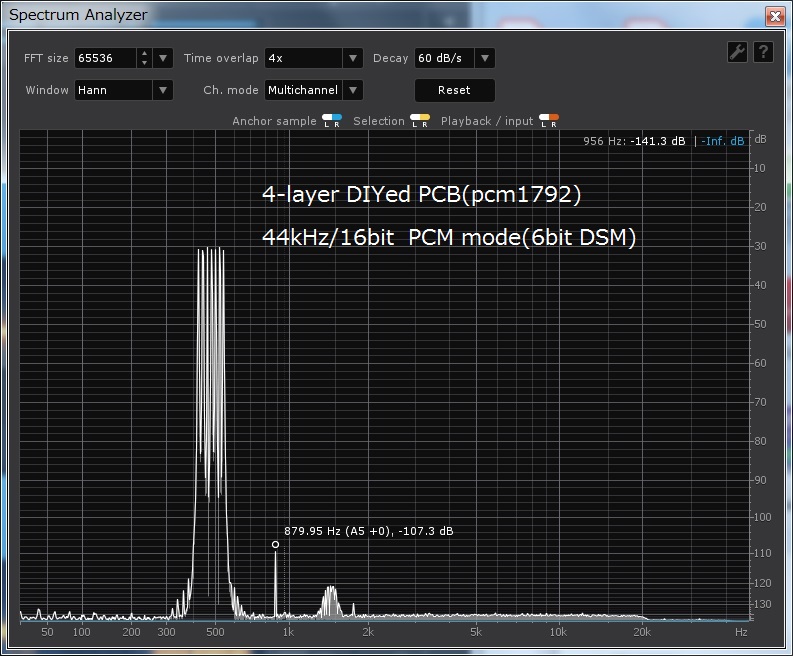Image resolution: width=793 pixels, height=656 pixels.
Task: Click the Decay 60 dB/s value
Action: [x=445, y=58]
